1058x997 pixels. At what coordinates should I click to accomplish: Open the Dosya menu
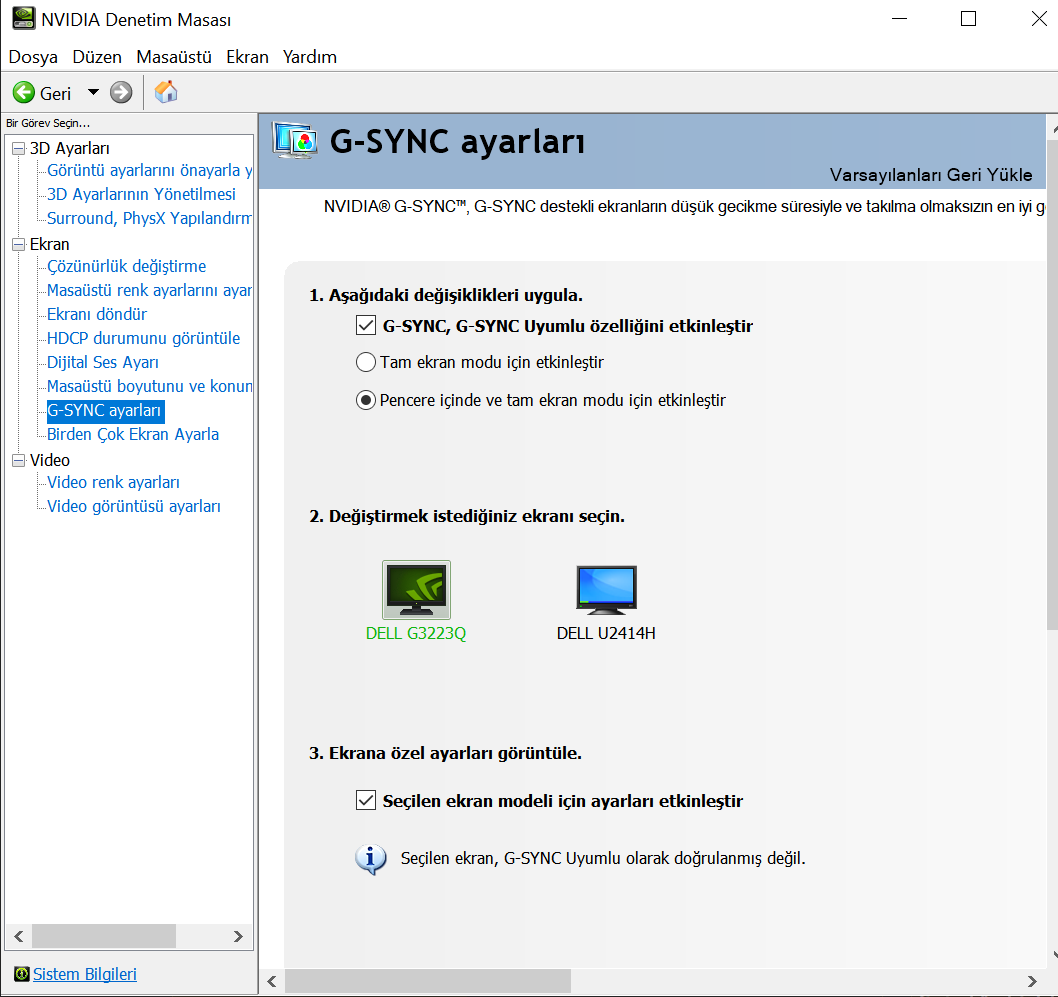click(x=33, y=57)
